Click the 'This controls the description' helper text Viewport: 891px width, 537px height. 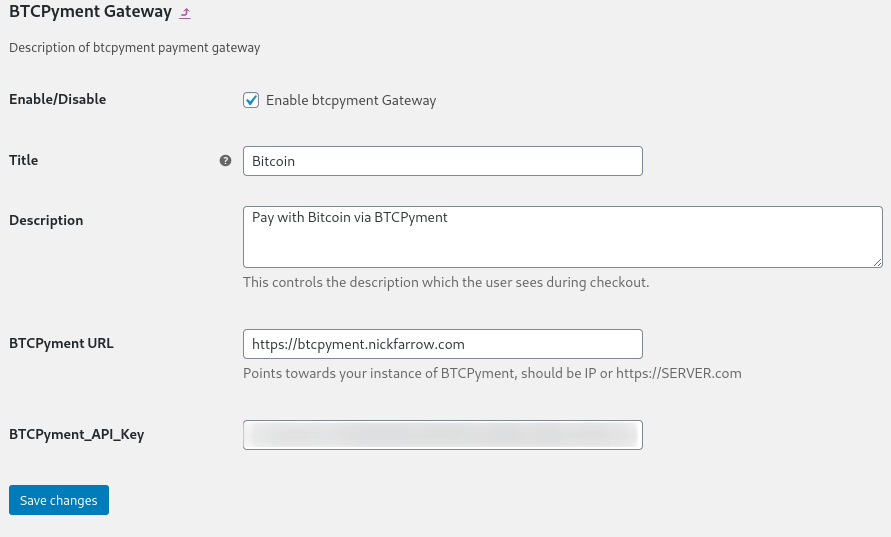click(x=446, y=282)
